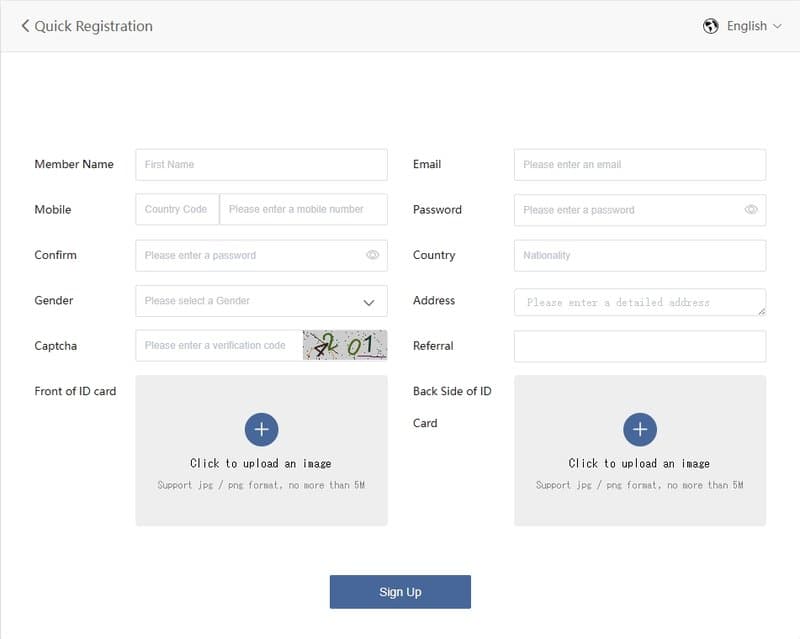Click the Referral input box

pos(639,346)
